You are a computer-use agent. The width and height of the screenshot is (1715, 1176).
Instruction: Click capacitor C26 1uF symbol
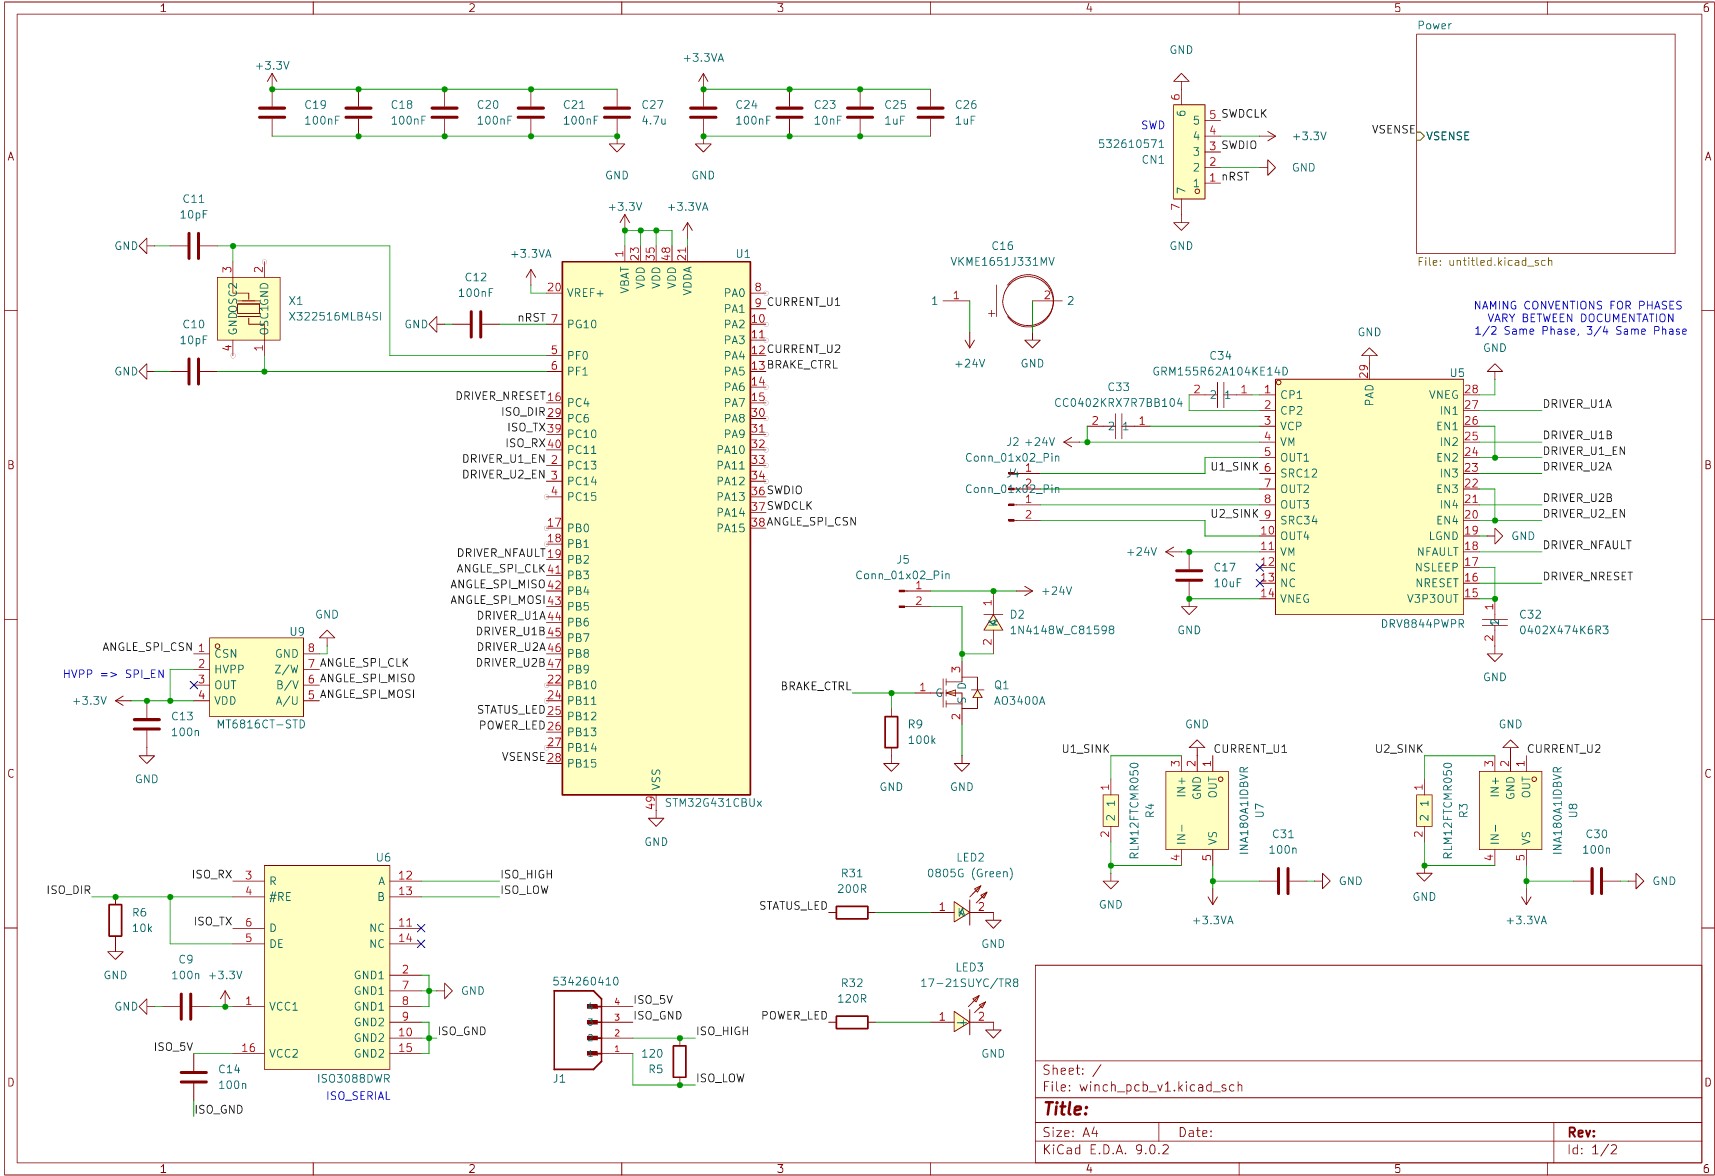[x=931, y=112]
